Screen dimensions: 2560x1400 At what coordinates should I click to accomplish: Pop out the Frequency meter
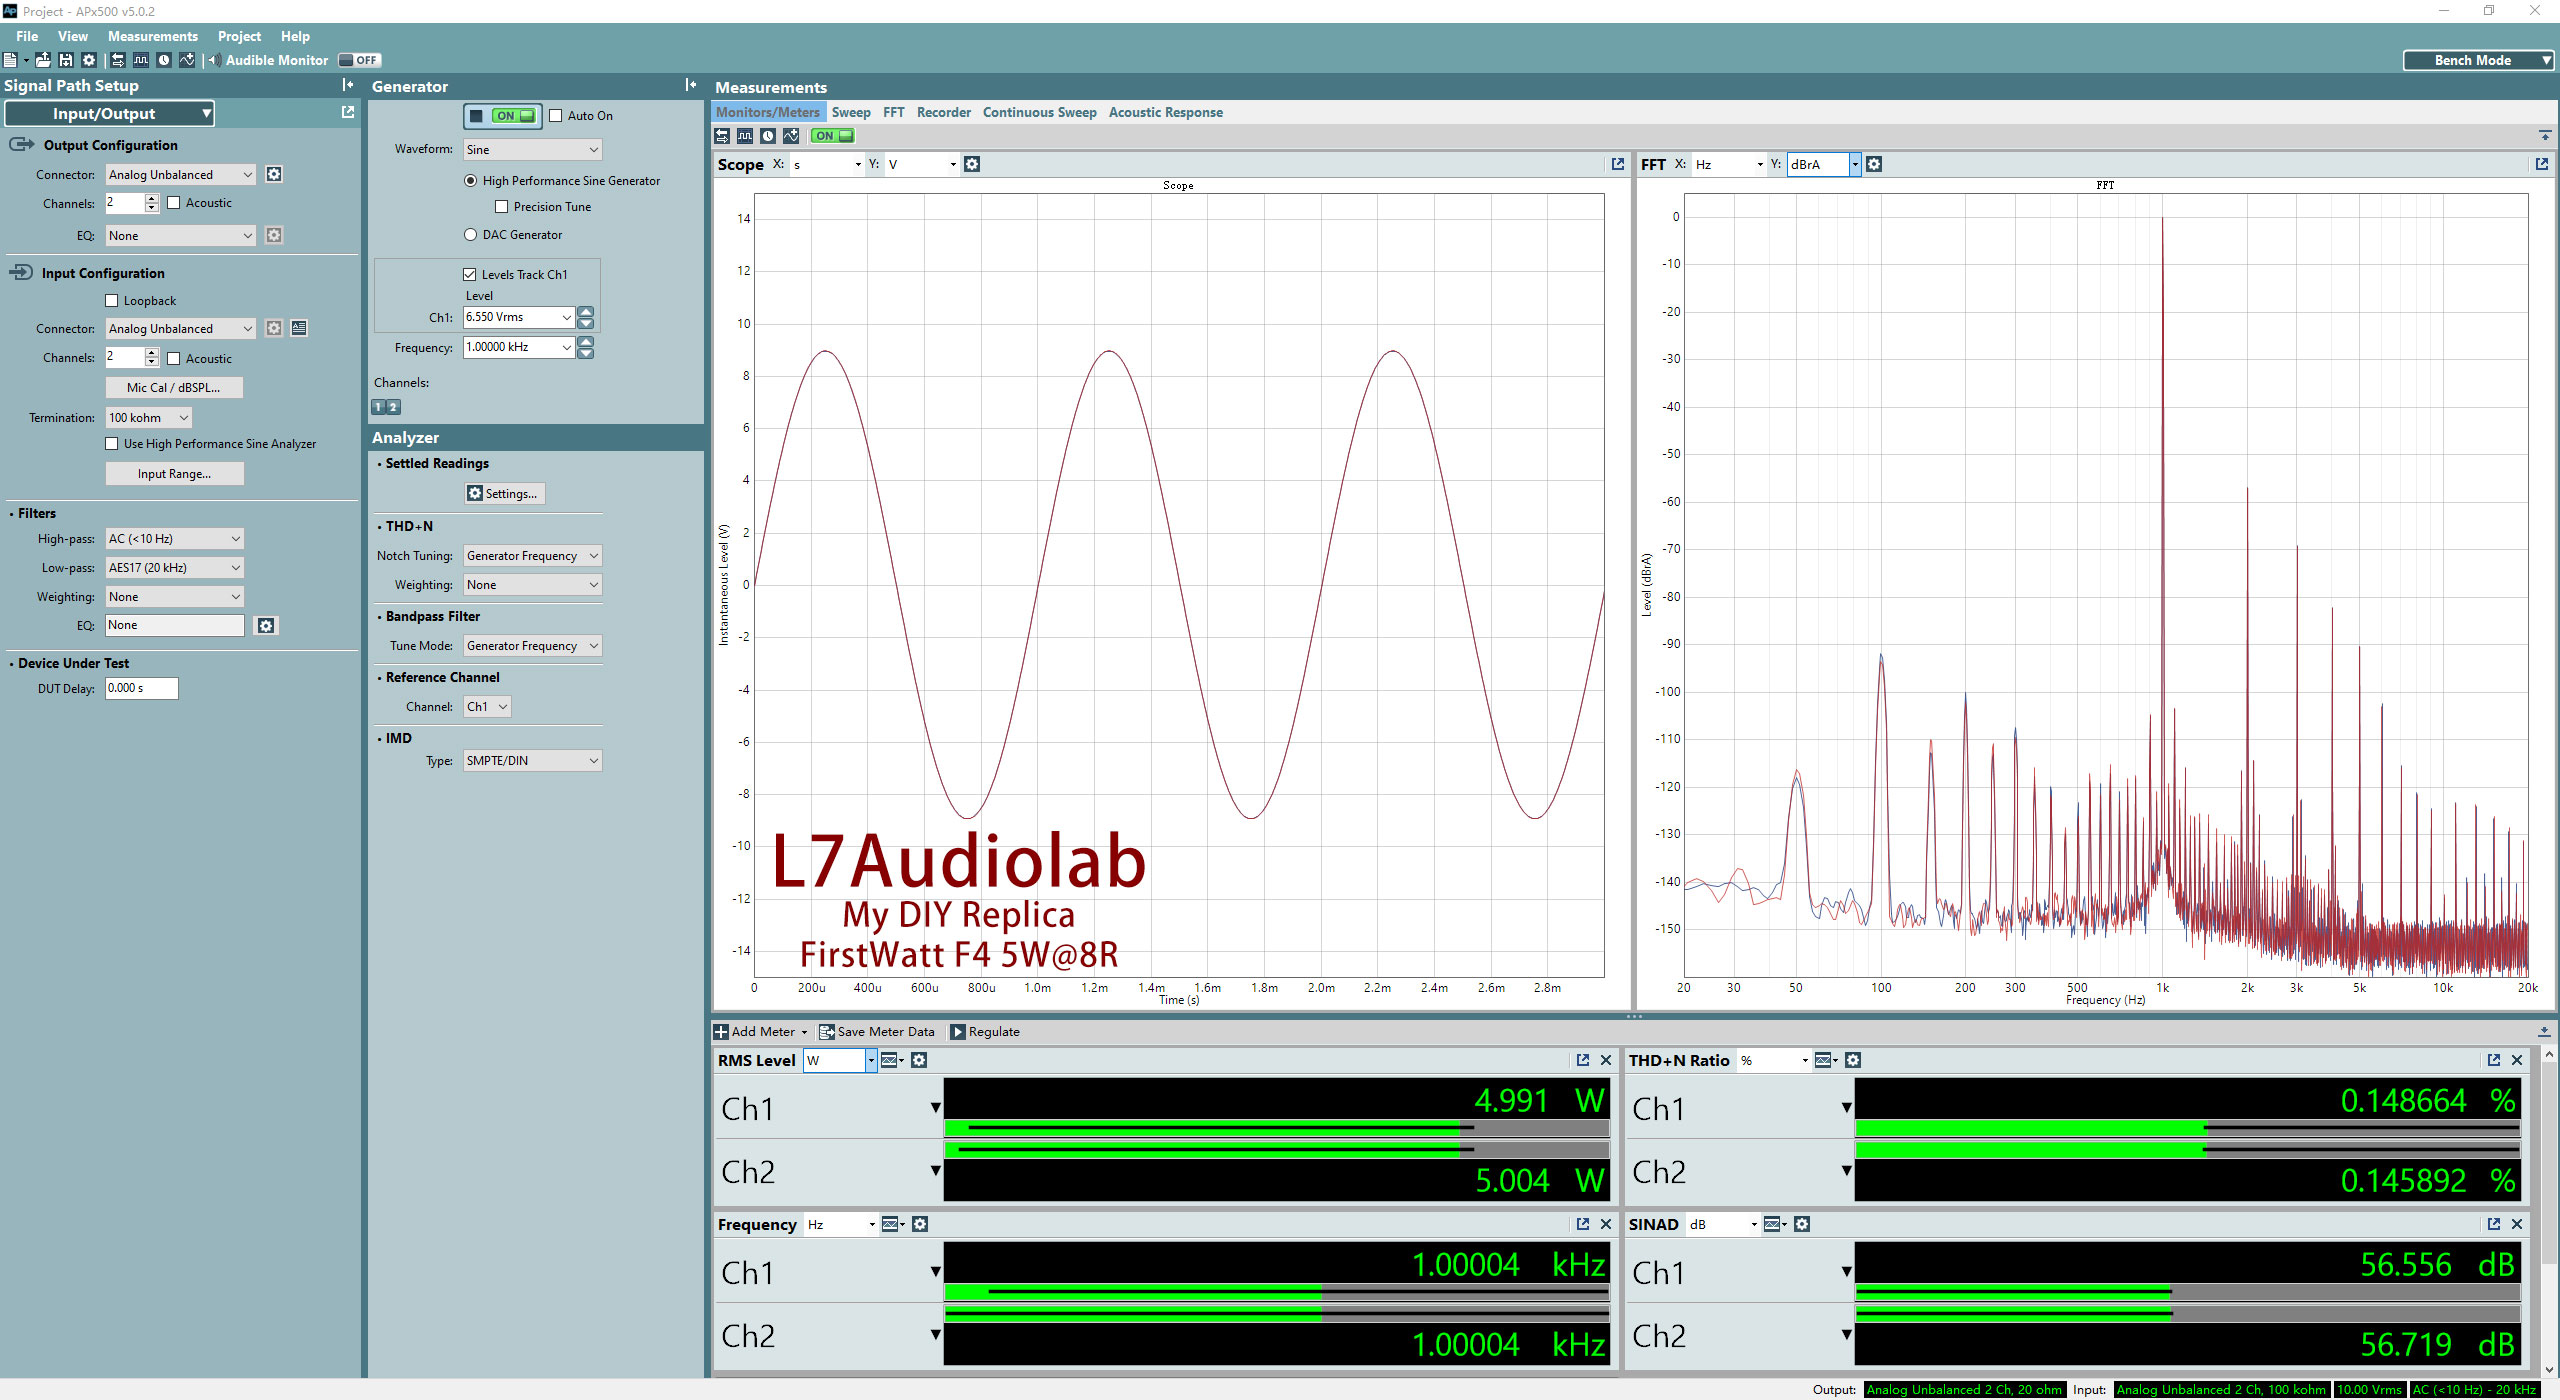[x=1583, y=1224]
